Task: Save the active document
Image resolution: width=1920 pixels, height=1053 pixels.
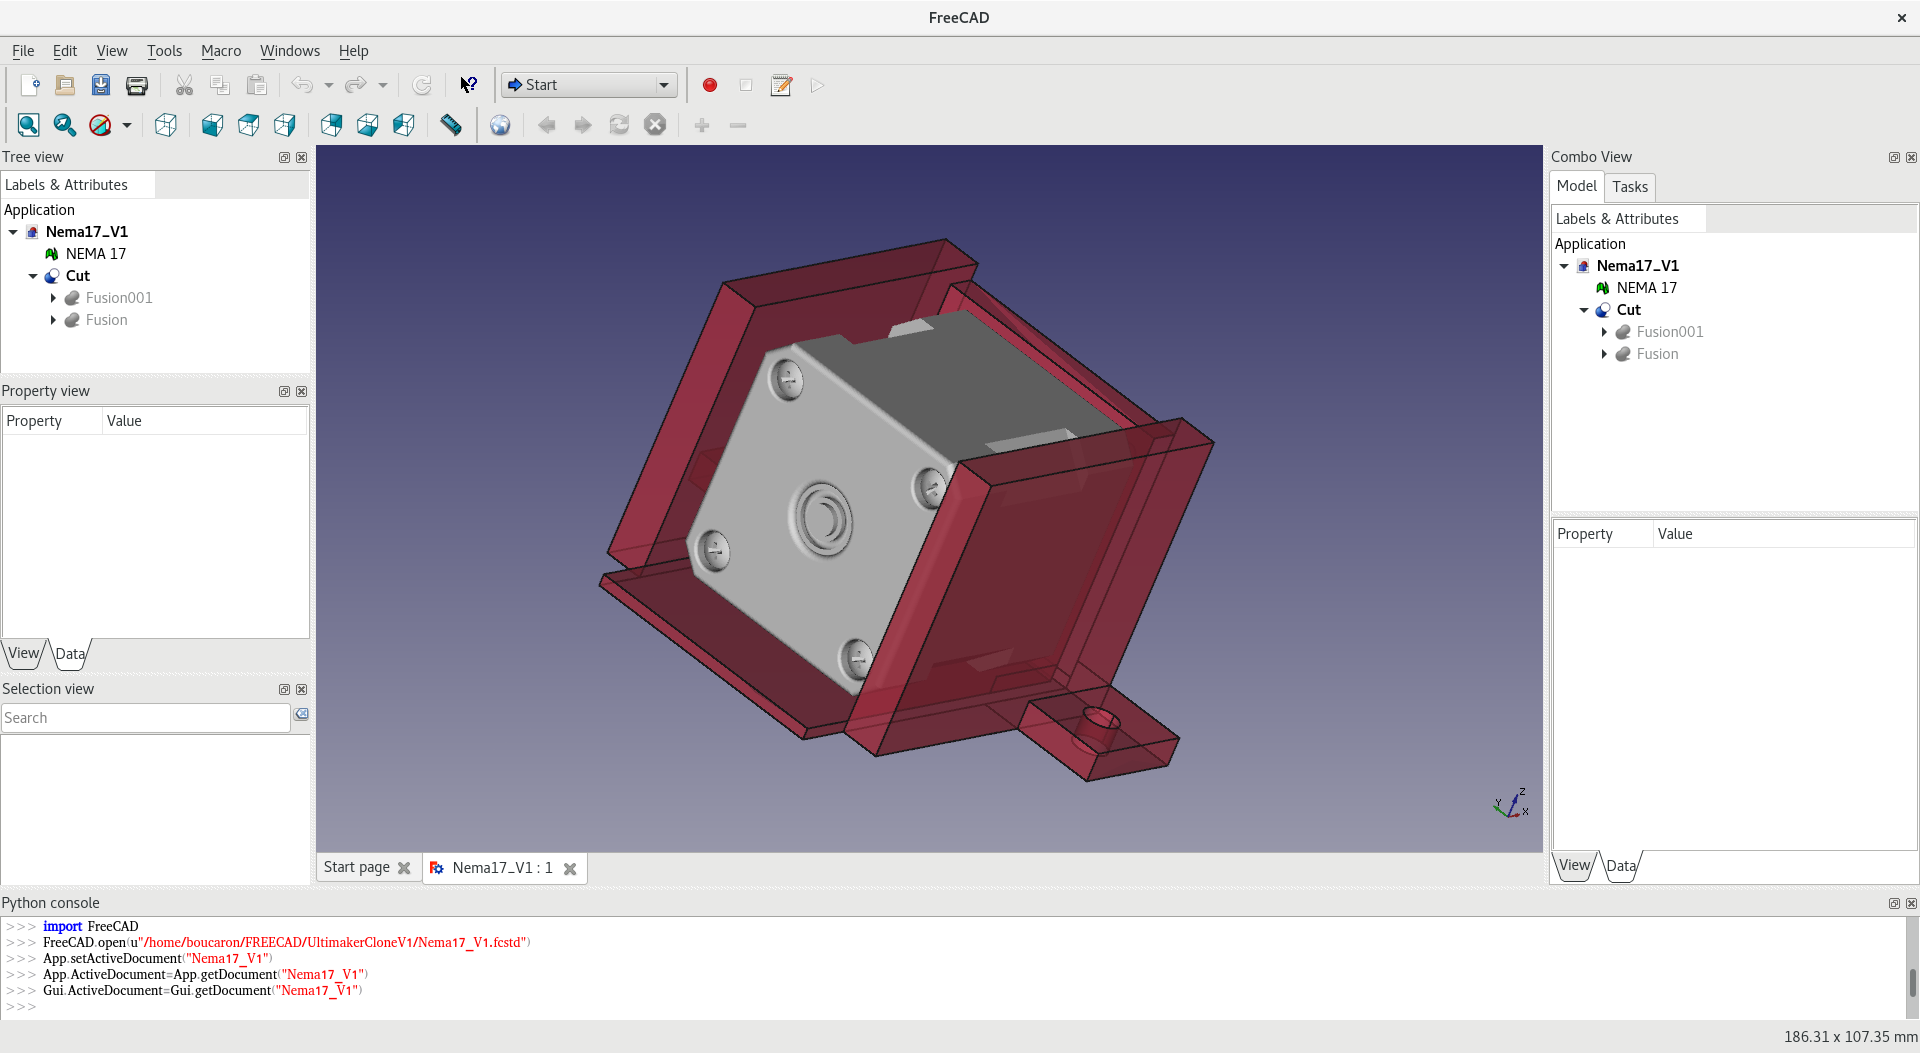Action: pos(101,86)
